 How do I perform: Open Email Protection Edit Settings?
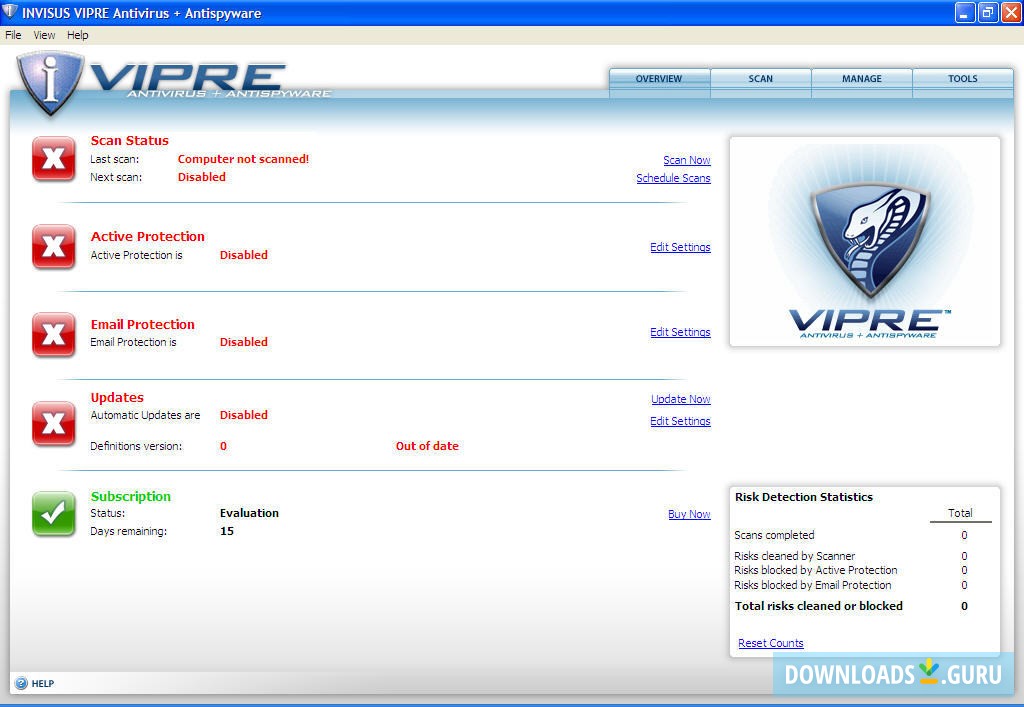pos(681,332)
